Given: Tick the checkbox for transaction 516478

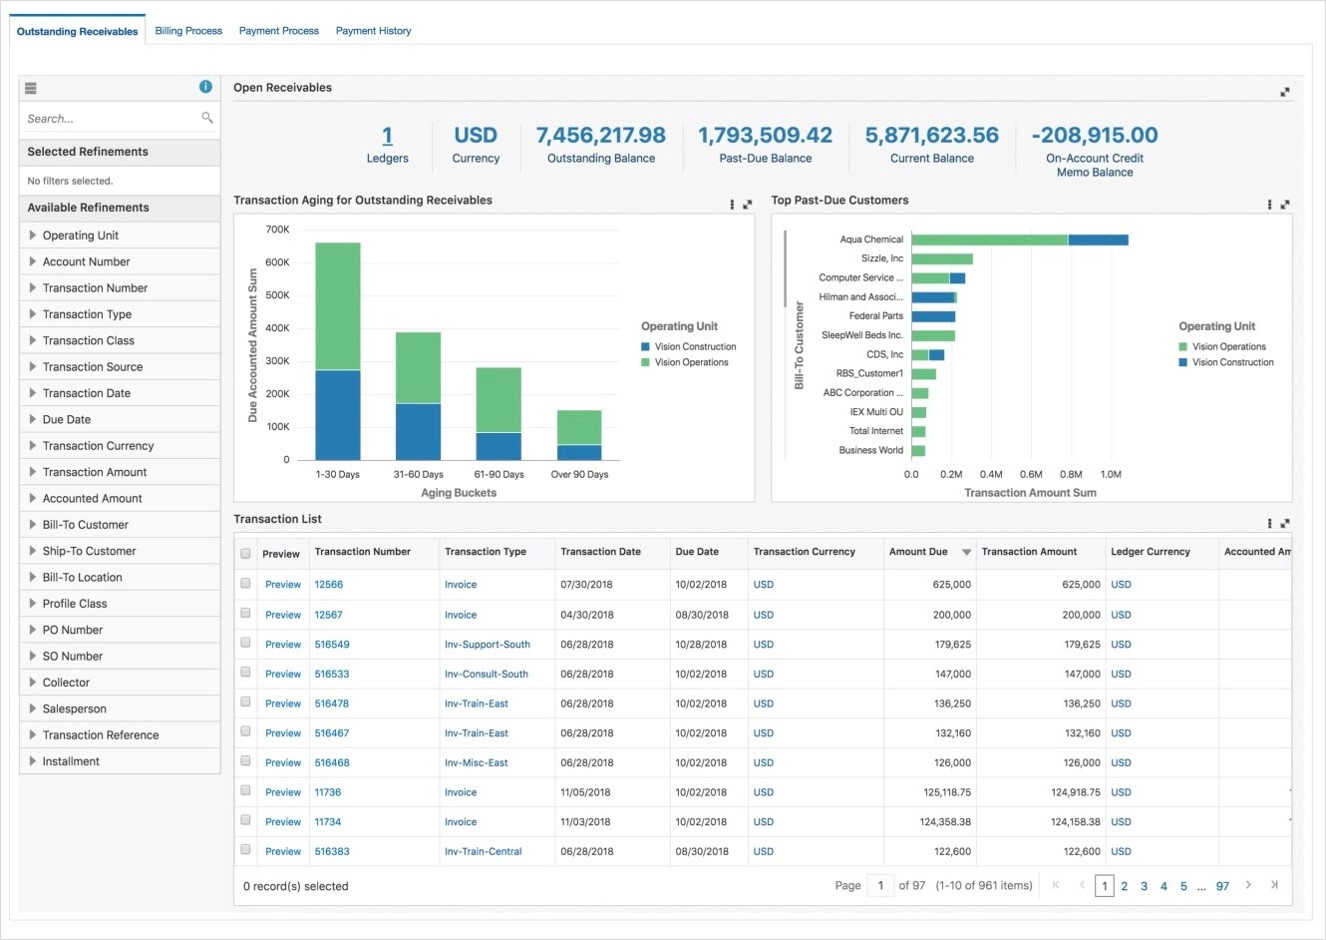Looking at the screenshot, I should (x=245, y=702).
